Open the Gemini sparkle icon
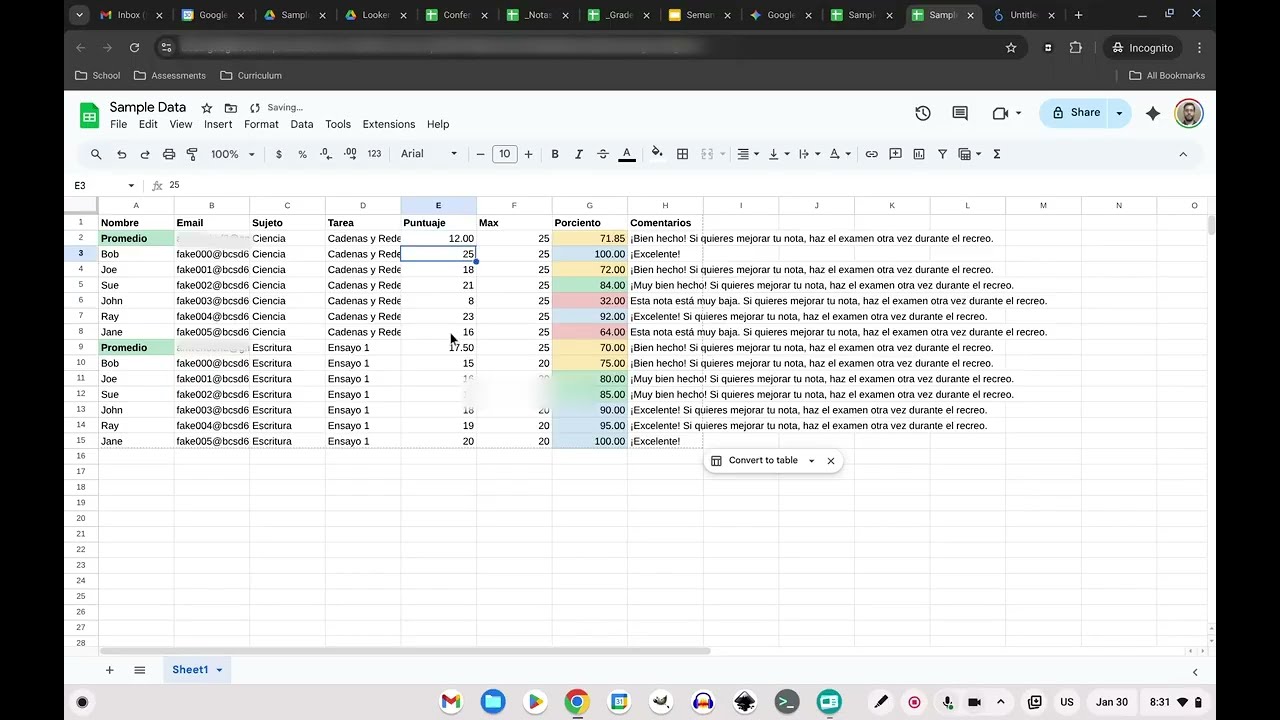 [1153, 113]
